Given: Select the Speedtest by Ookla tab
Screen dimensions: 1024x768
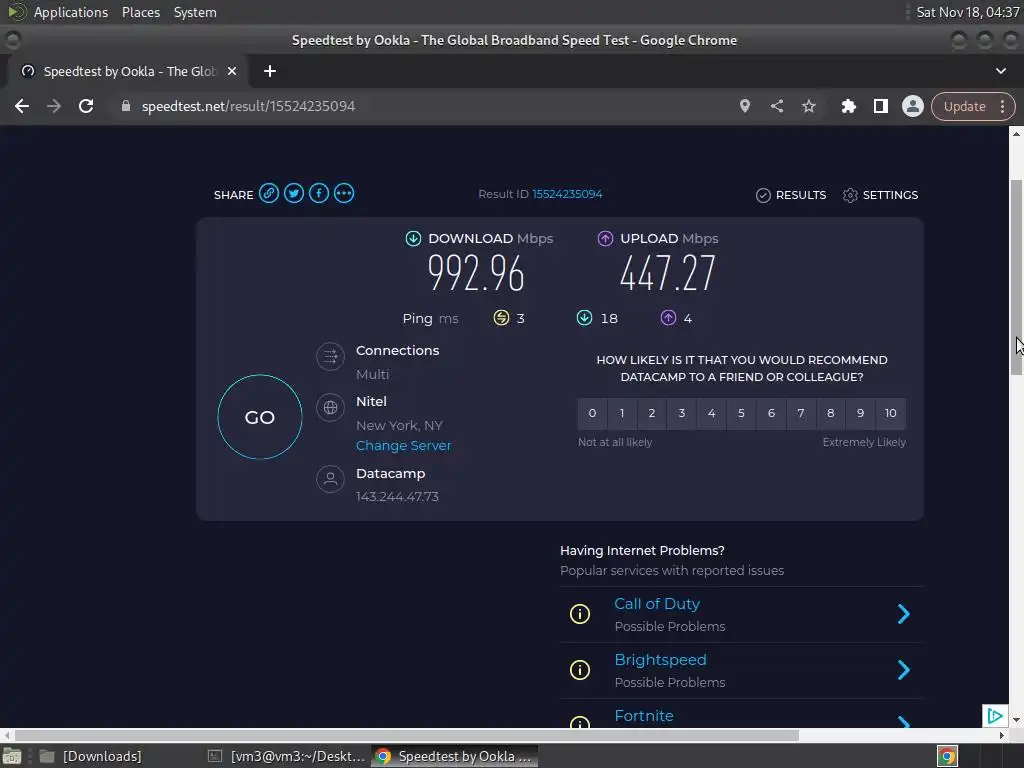Looking at the screenshot, I should [129, 71].
